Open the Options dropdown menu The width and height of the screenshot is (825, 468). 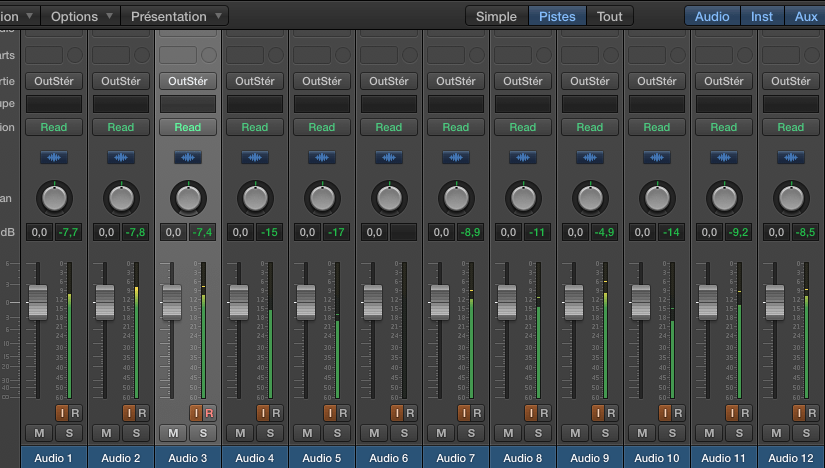(82, 16)
